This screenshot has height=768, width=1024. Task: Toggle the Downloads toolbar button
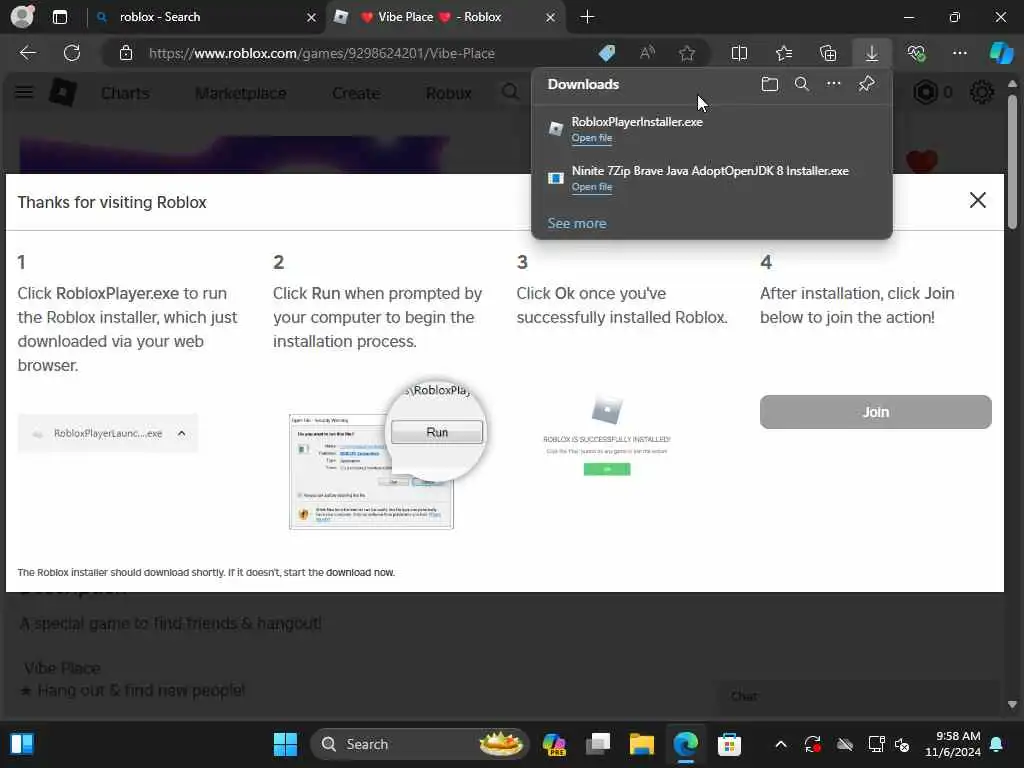point(872,53)
